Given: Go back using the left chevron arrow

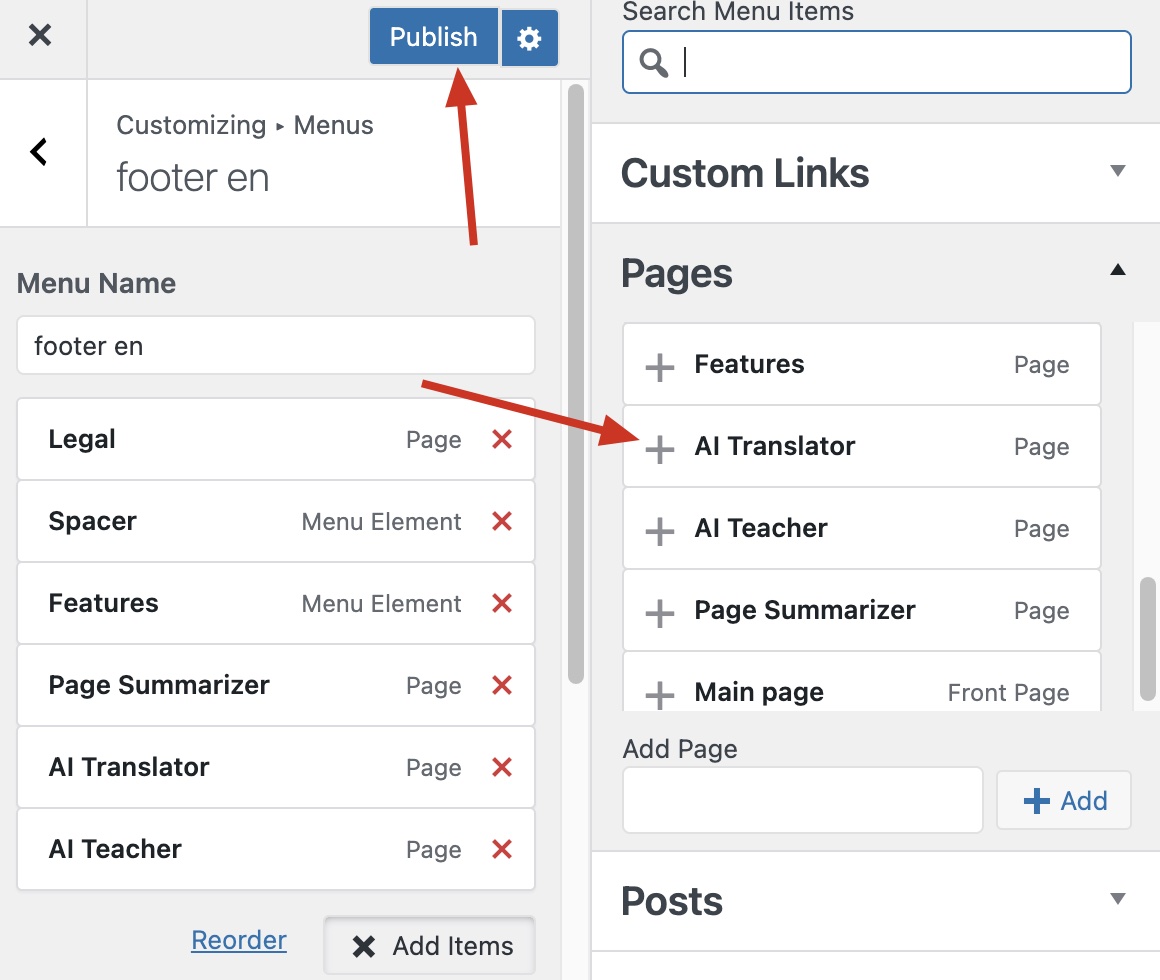Looking at the screenshot, I should coord(39,152).
